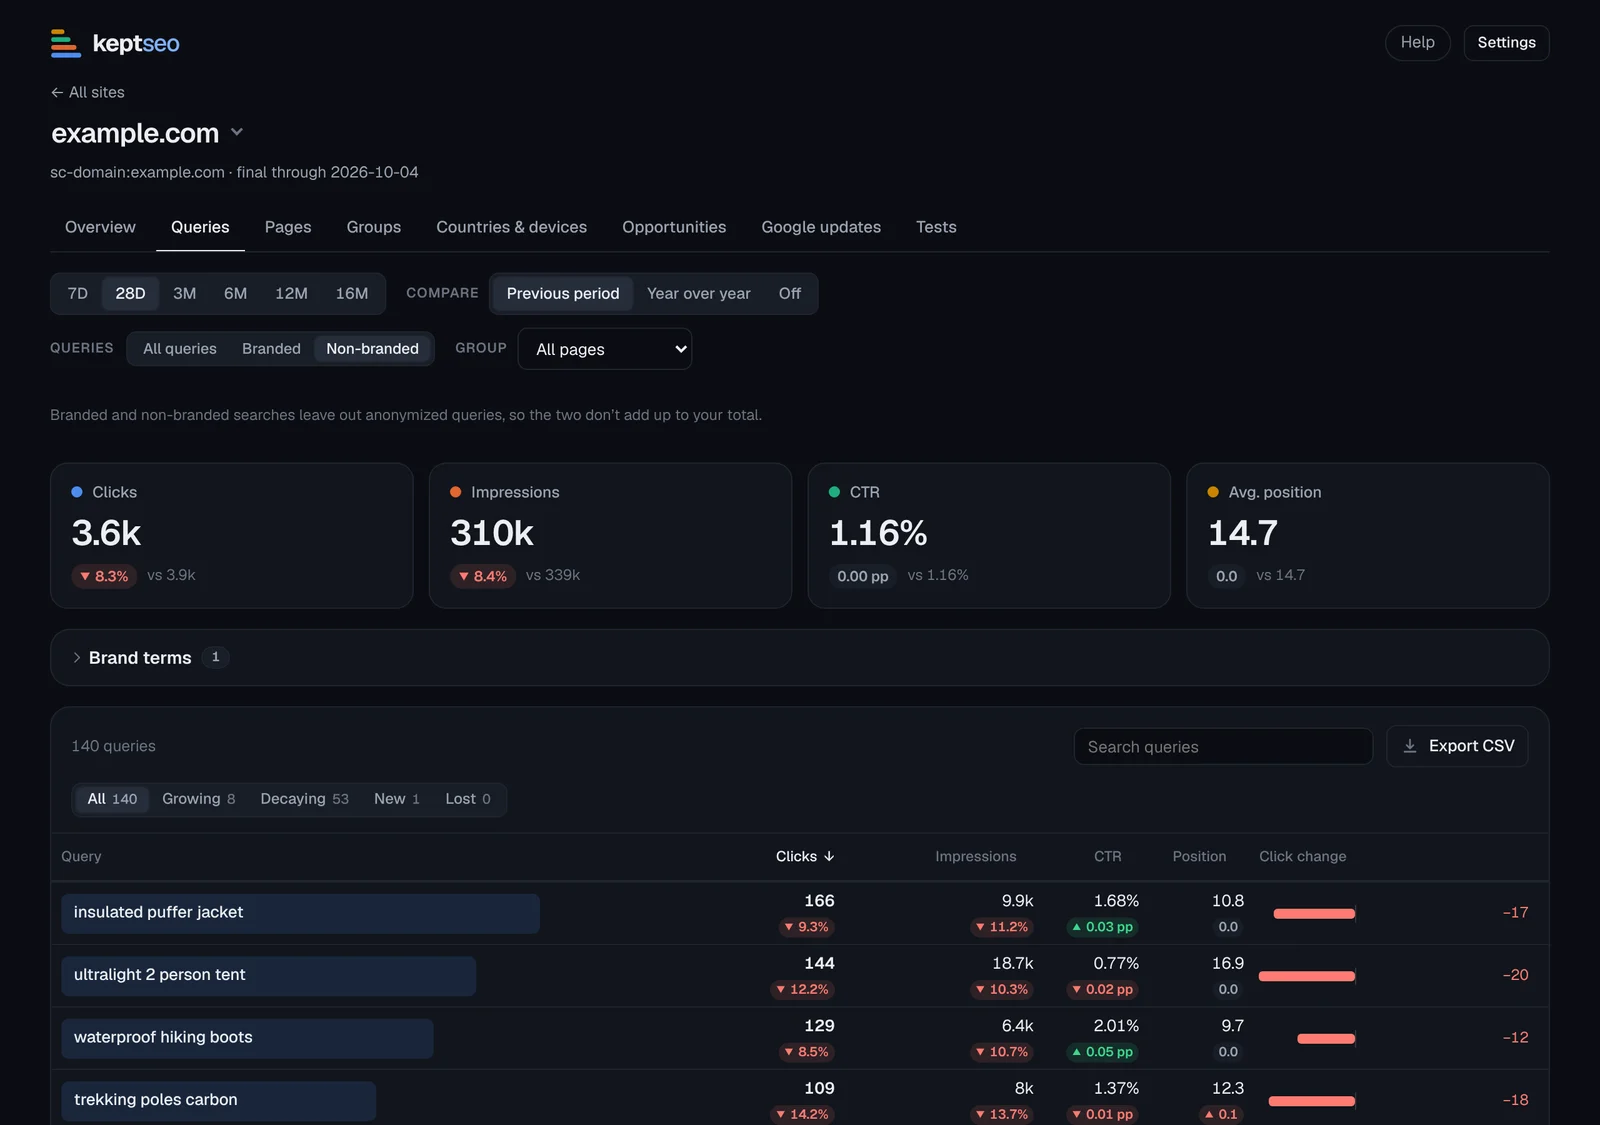This screenshot has height=1125, width=1600.
Task: Show only Decaying queries
Action: click(304, 799)
